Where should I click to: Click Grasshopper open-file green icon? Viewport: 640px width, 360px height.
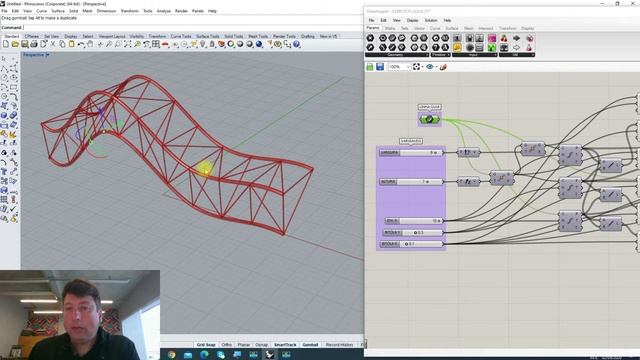point(370,67)
